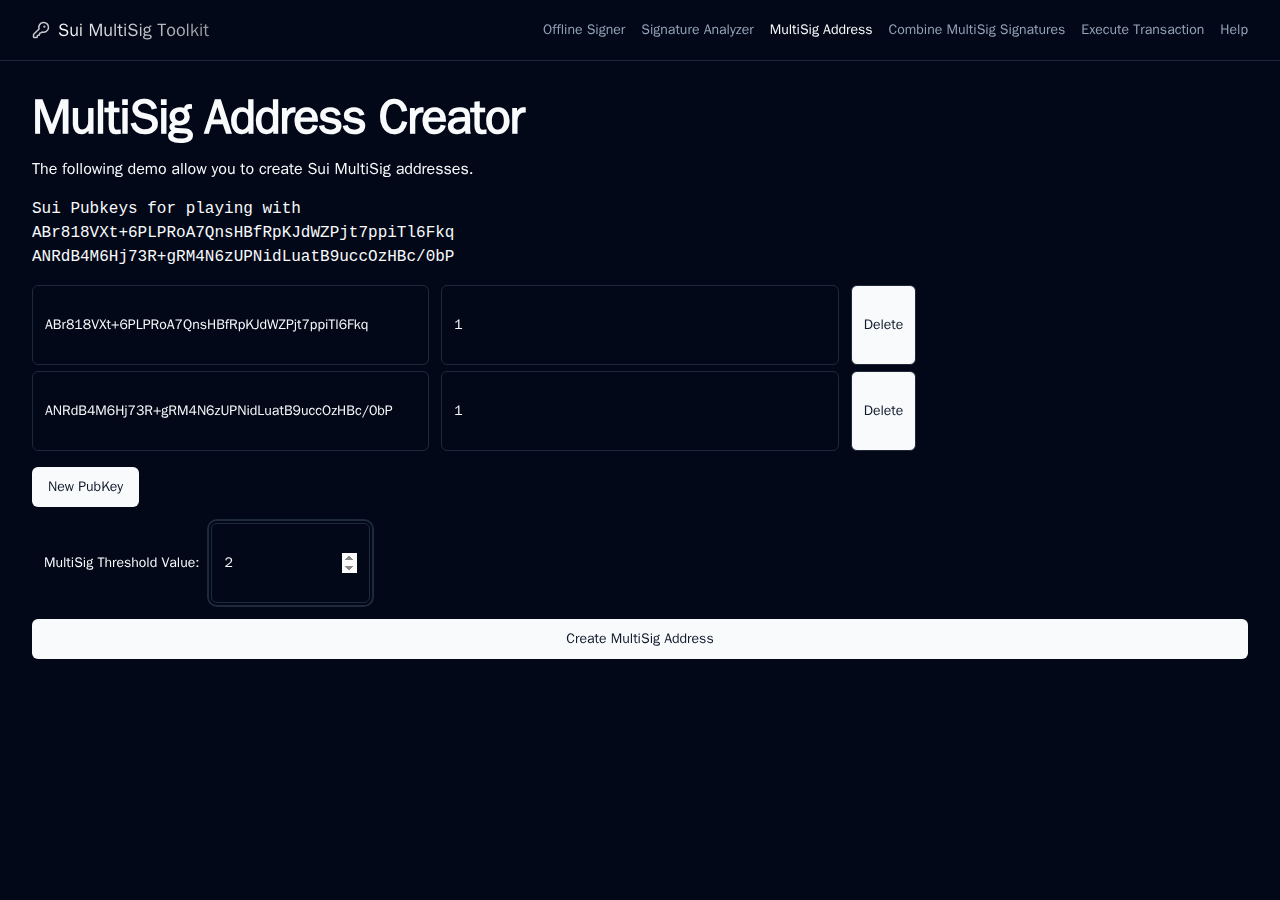Create MultiSig Address button
1280x900 pixels.
point(640,639)
